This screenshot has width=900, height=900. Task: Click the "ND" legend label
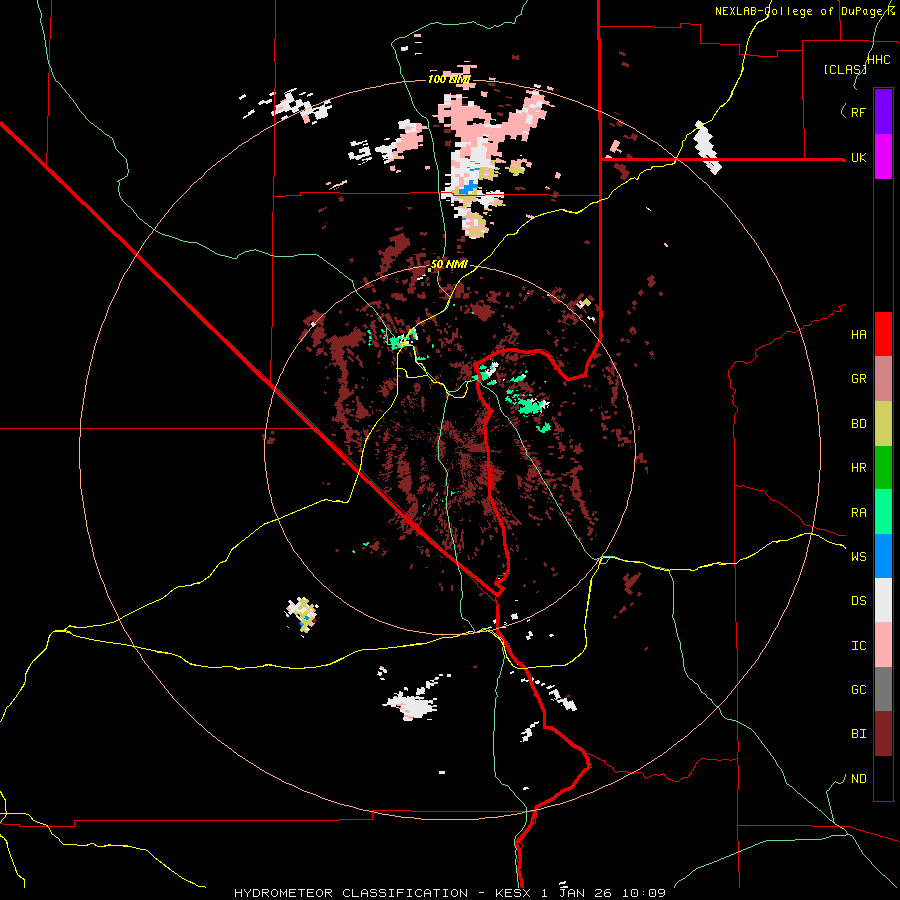click(859, 779)
